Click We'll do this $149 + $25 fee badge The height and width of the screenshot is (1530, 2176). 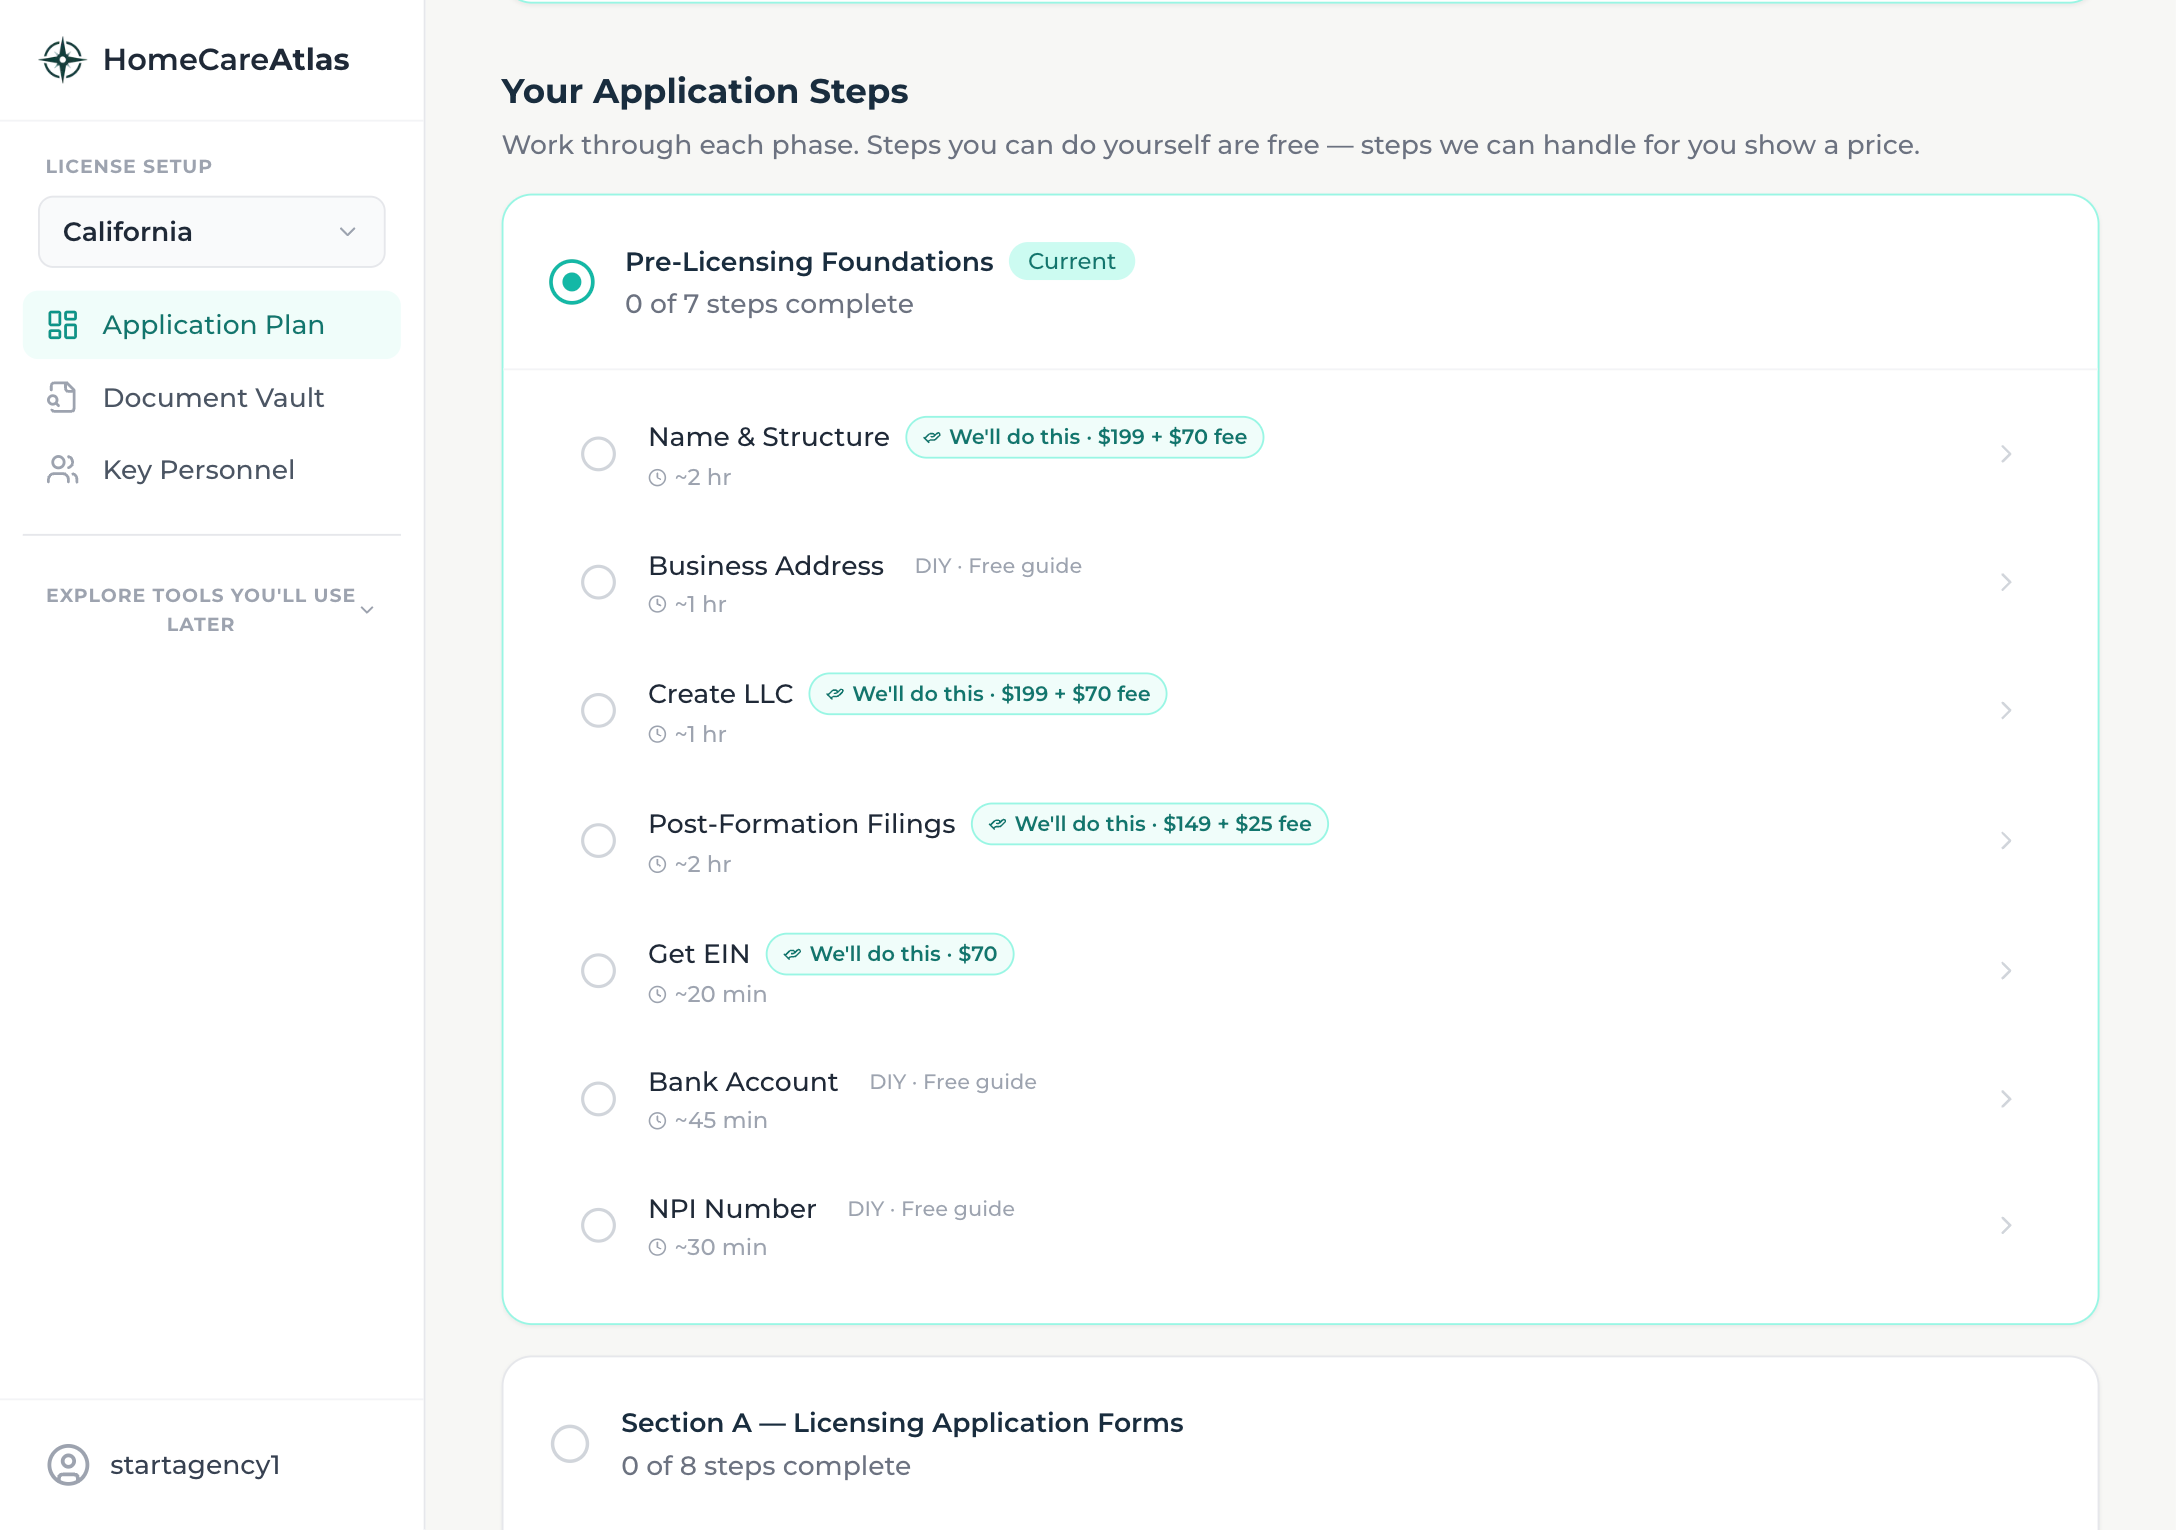[x=1149, y=824]
